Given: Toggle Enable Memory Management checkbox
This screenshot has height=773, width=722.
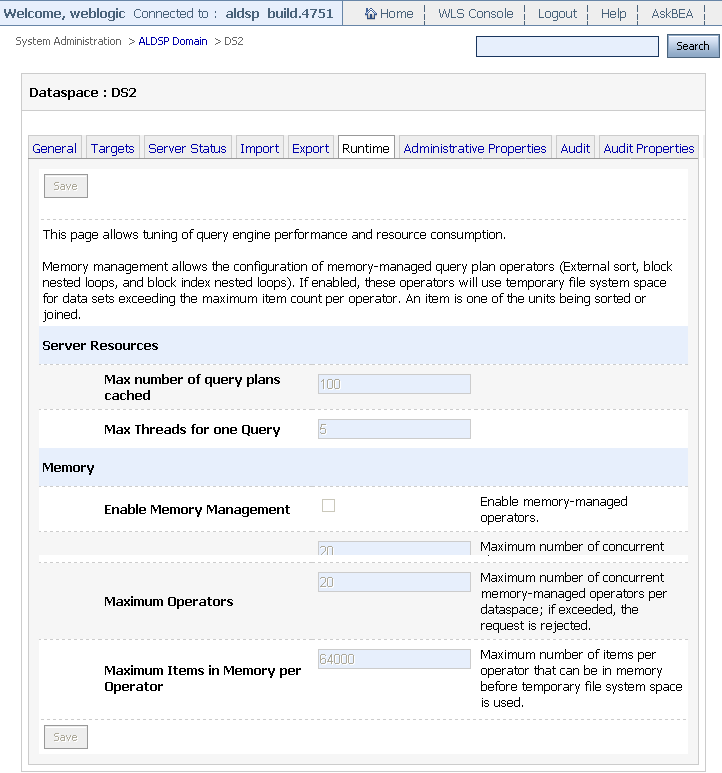Looking at the screenshot, I should click(x=328, y=505).
